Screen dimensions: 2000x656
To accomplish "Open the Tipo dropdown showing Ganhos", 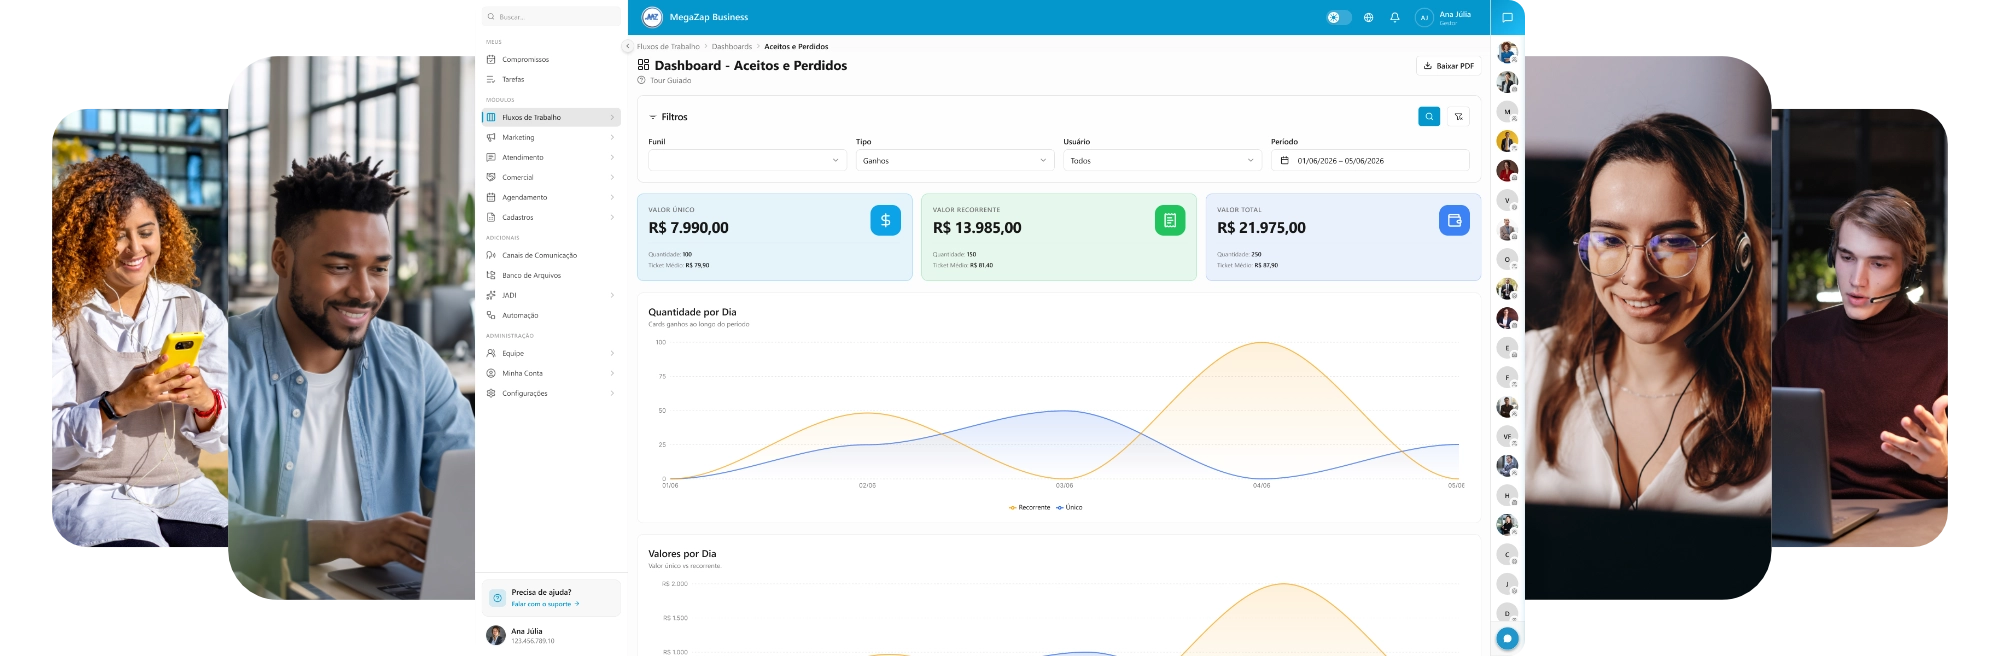I will click(x=955, y=160).
